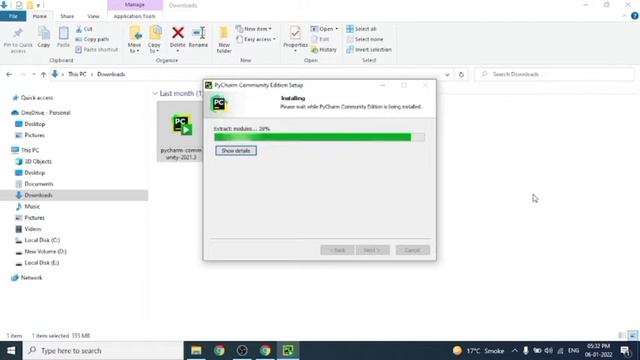The height and width of the screenshot is (360, 640).
Task: Click the Manage contextual tab
Action: pos(135,5)
